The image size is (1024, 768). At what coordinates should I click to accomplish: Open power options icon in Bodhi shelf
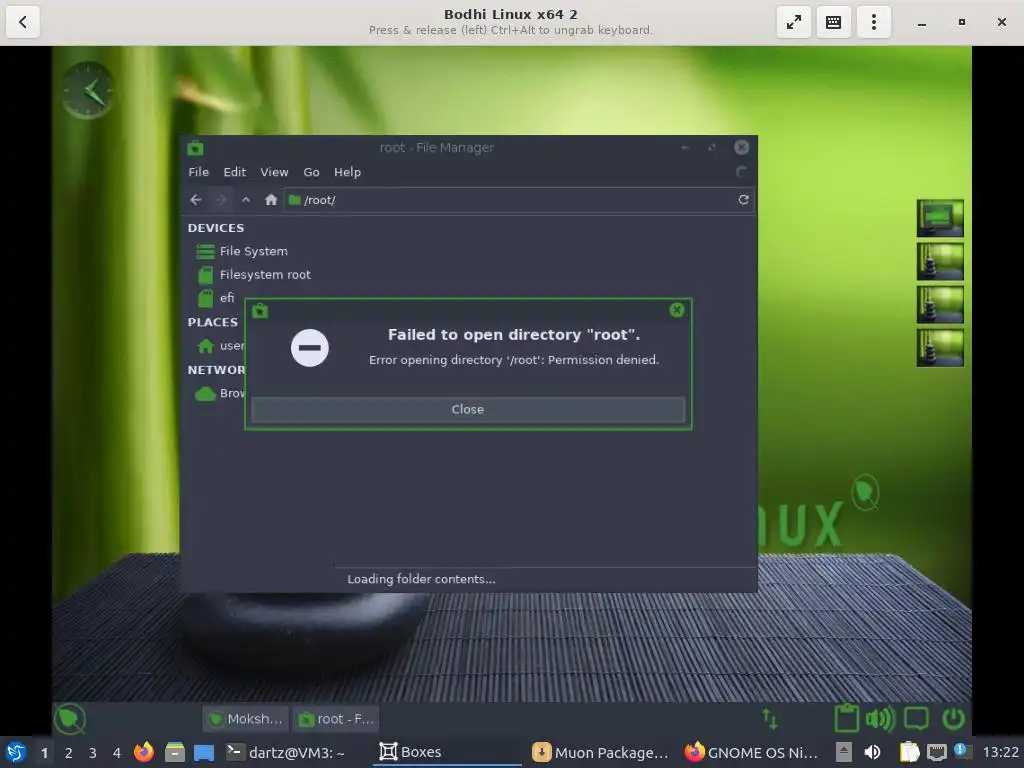(953, 719)
